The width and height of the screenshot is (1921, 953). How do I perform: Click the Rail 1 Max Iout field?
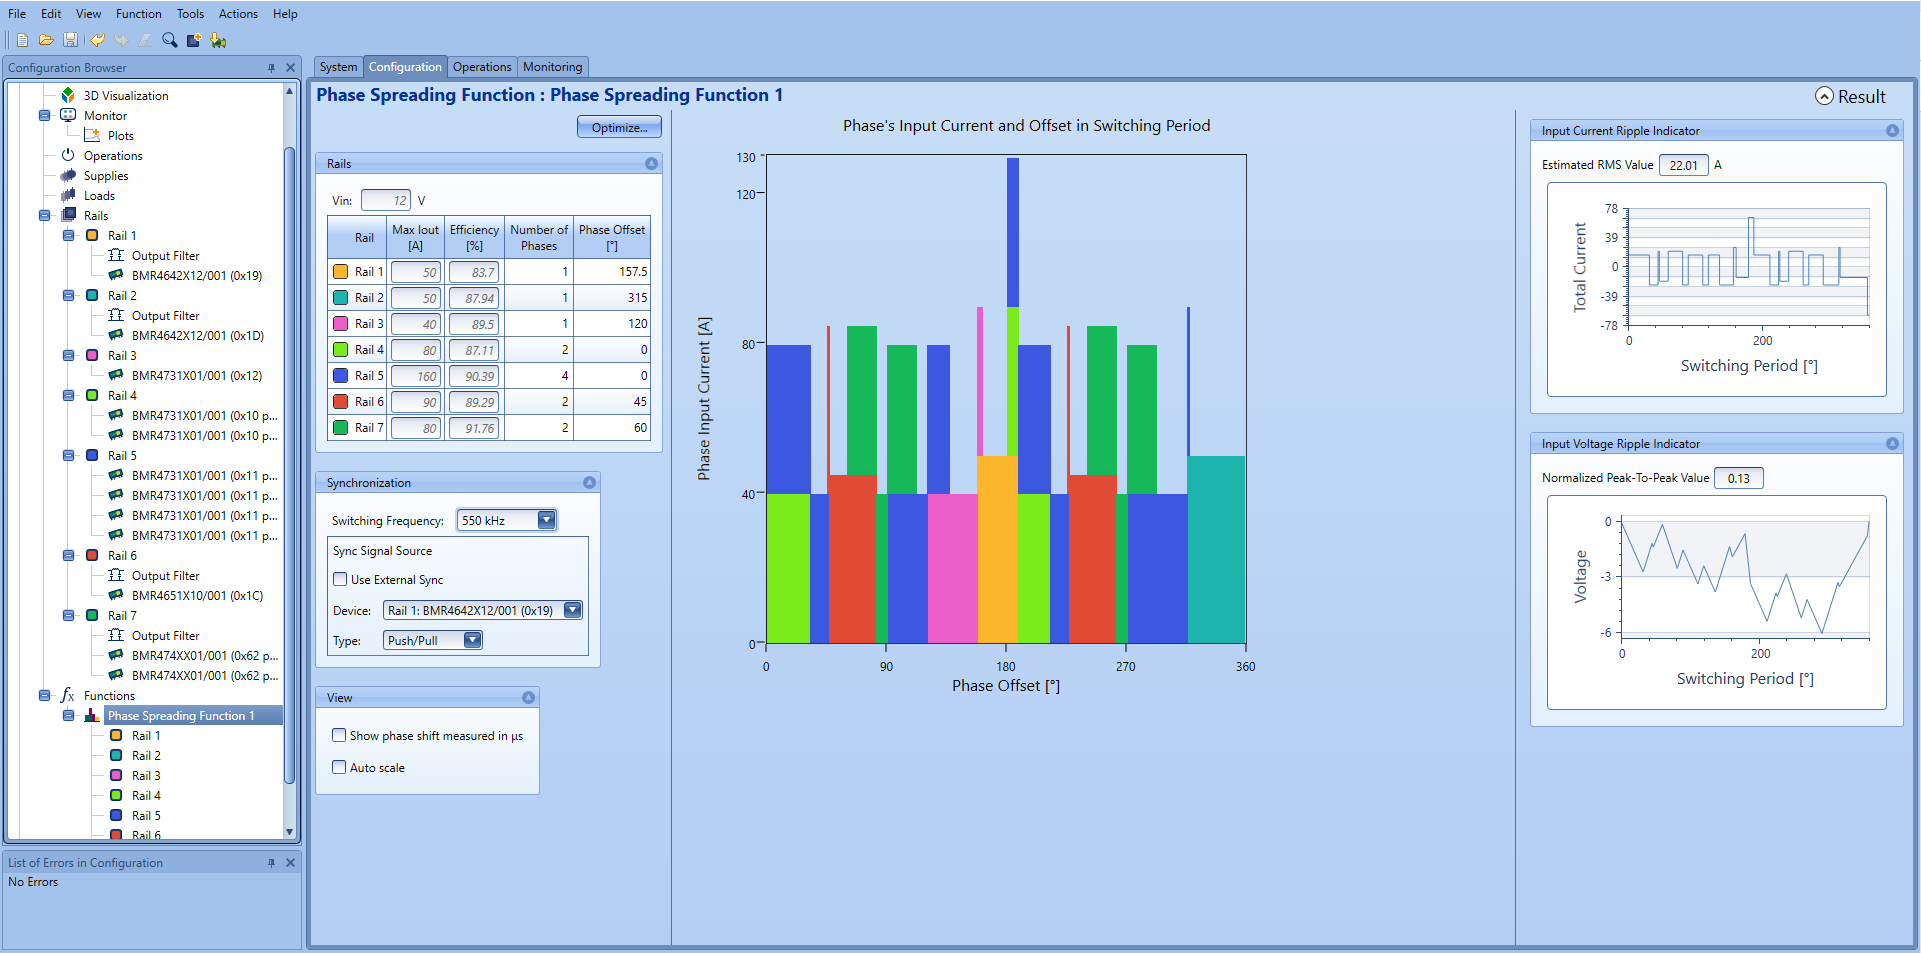415,272
